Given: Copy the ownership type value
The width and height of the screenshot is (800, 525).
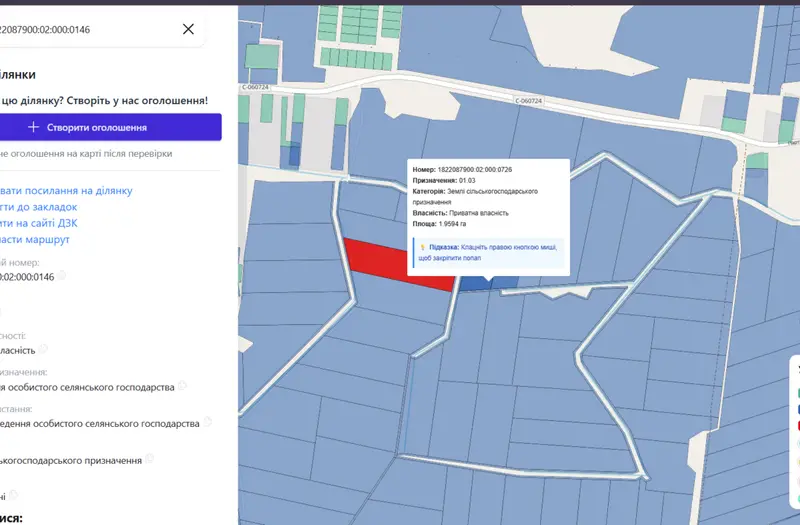Looking at the screenshot, I should [43, 349].
